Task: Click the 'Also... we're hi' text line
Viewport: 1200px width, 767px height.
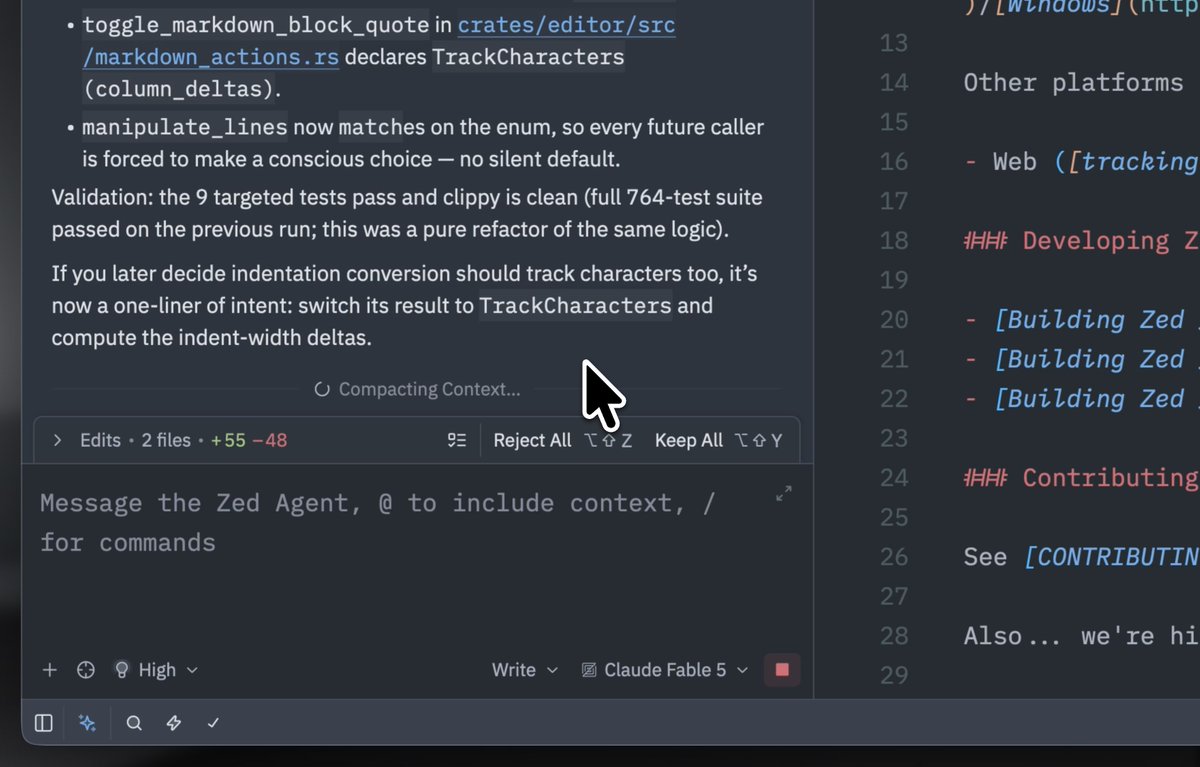Action: 1080,636
